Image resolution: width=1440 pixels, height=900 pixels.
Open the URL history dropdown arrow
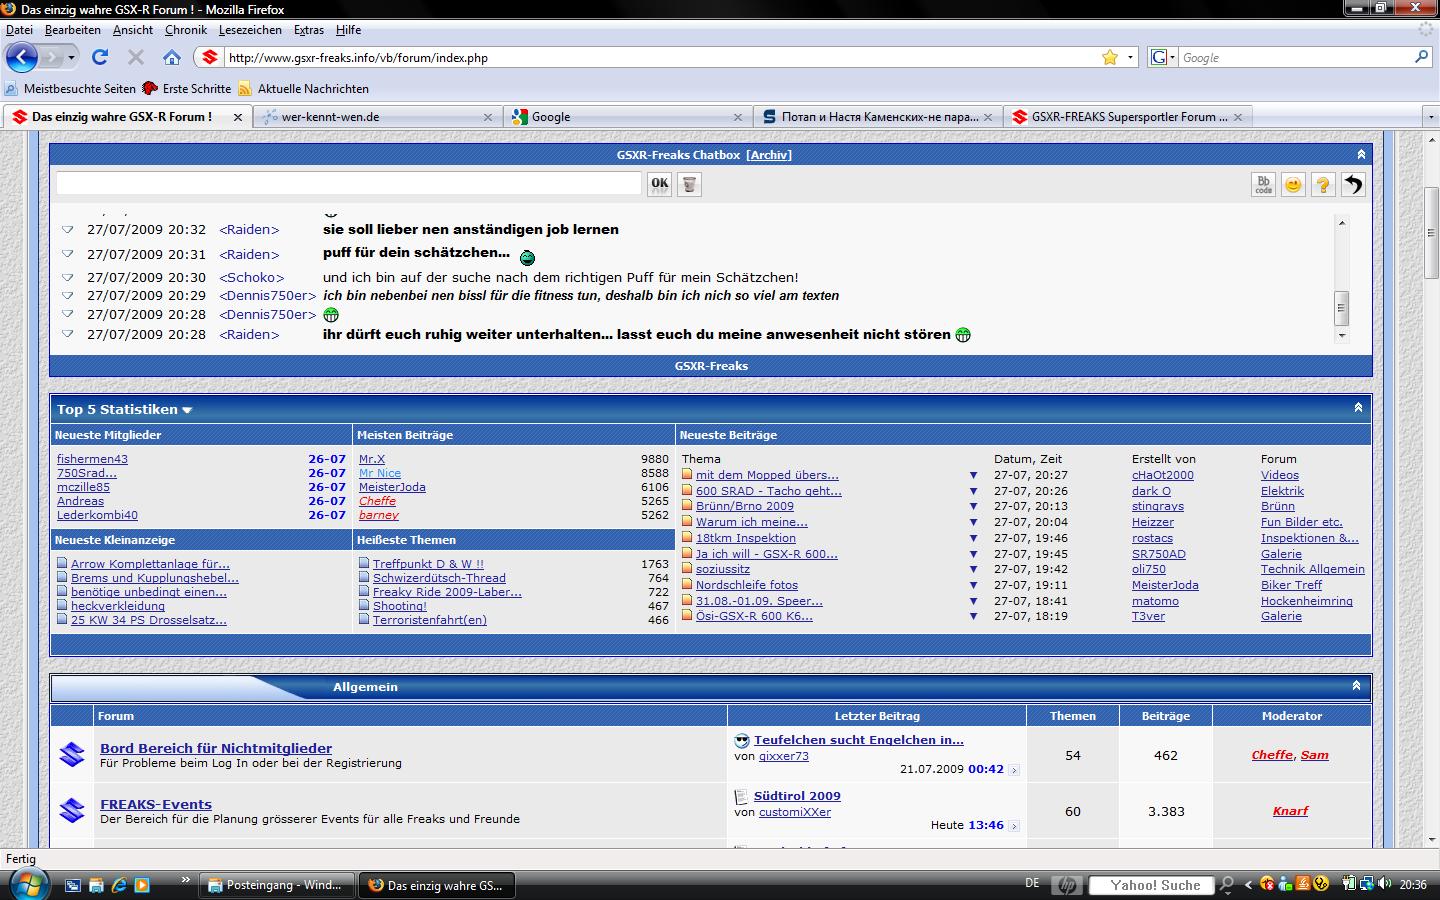(1131, 57)
